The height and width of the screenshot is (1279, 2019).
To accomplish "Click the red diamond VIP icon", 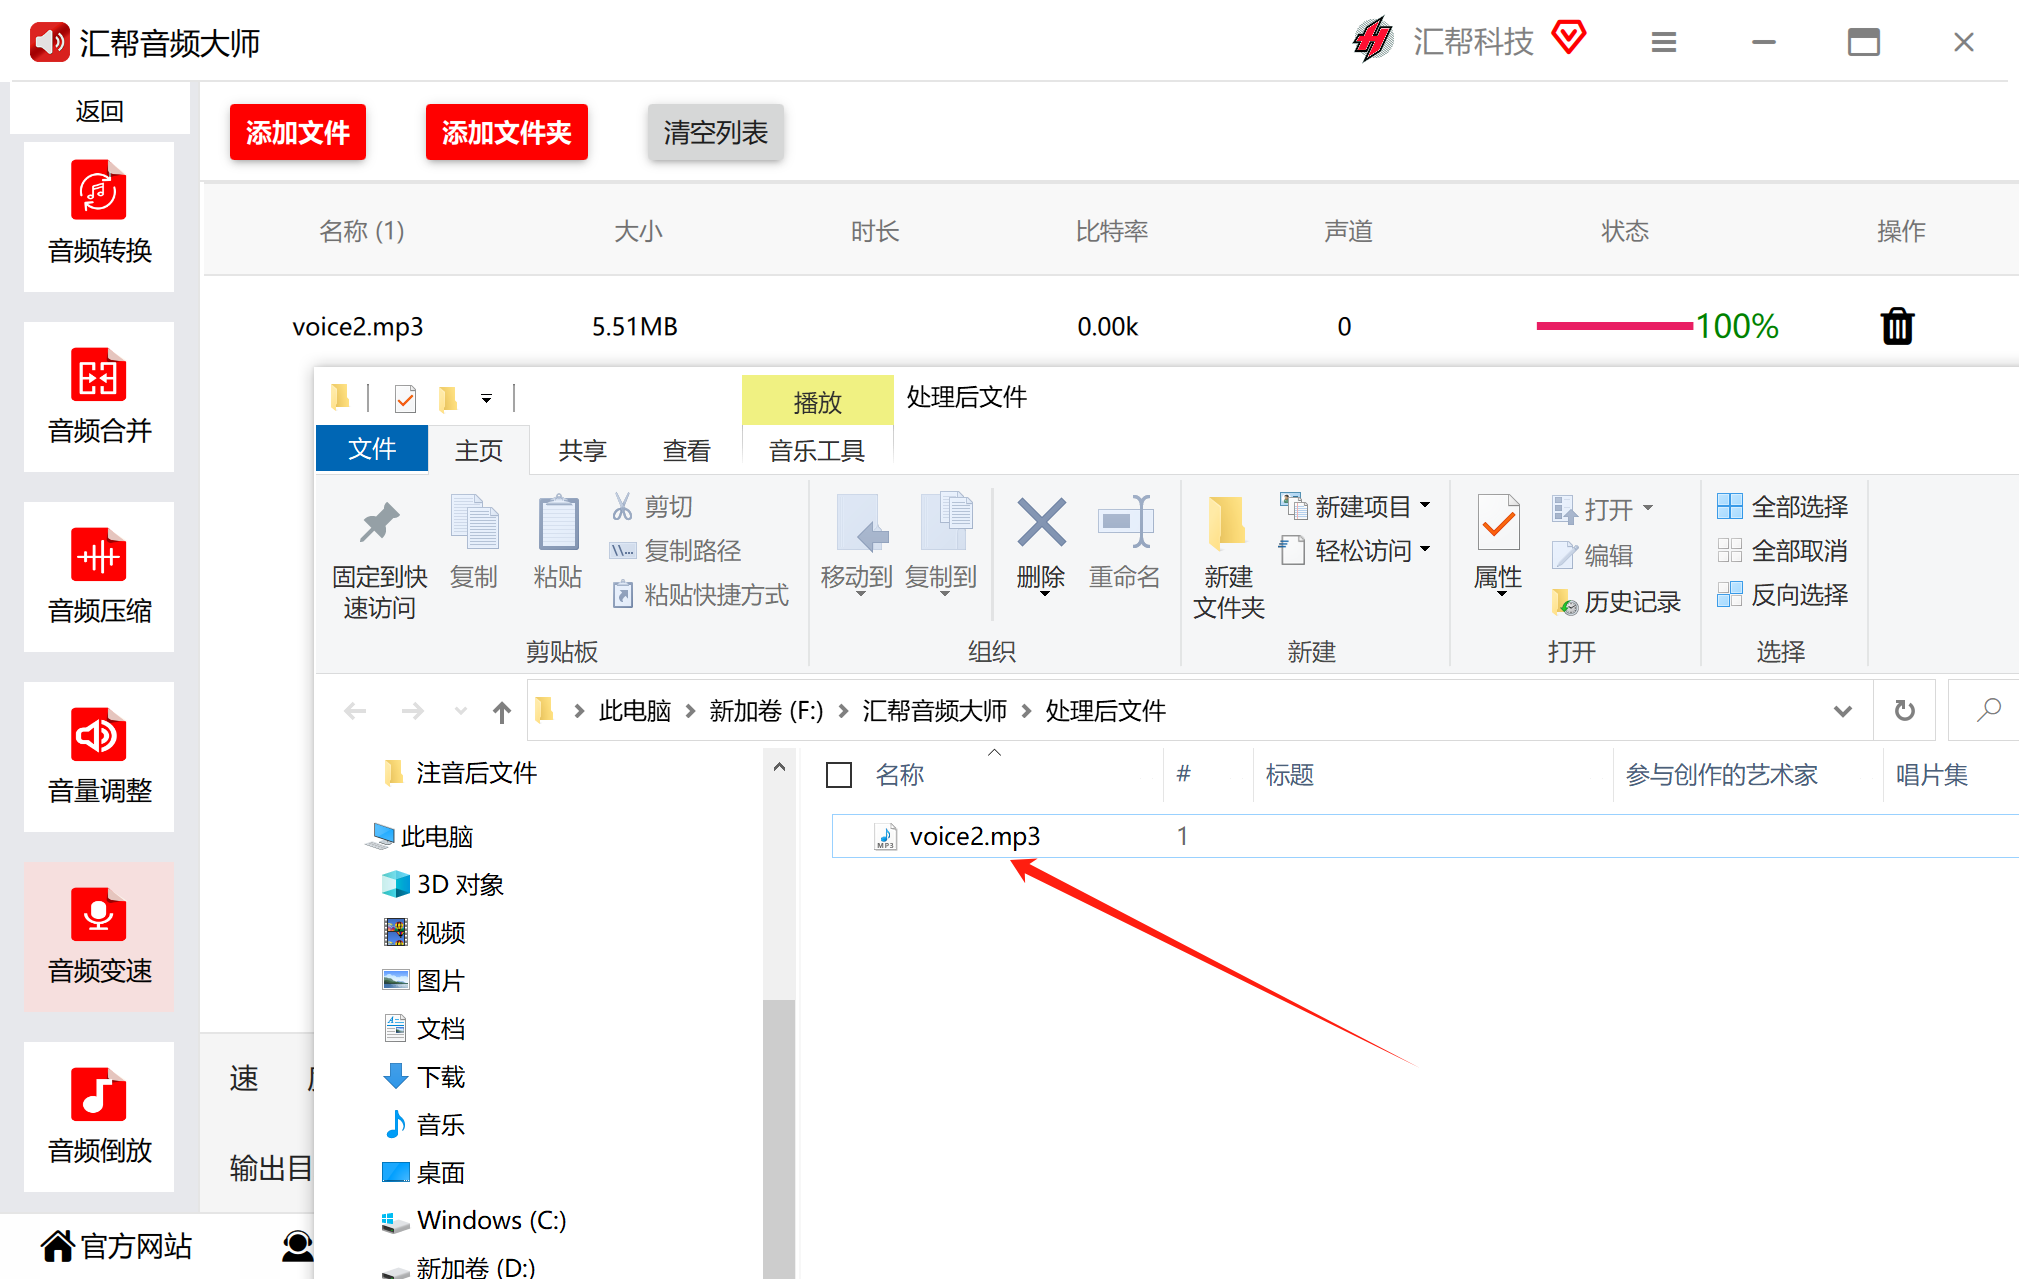I will point(1569,38).
